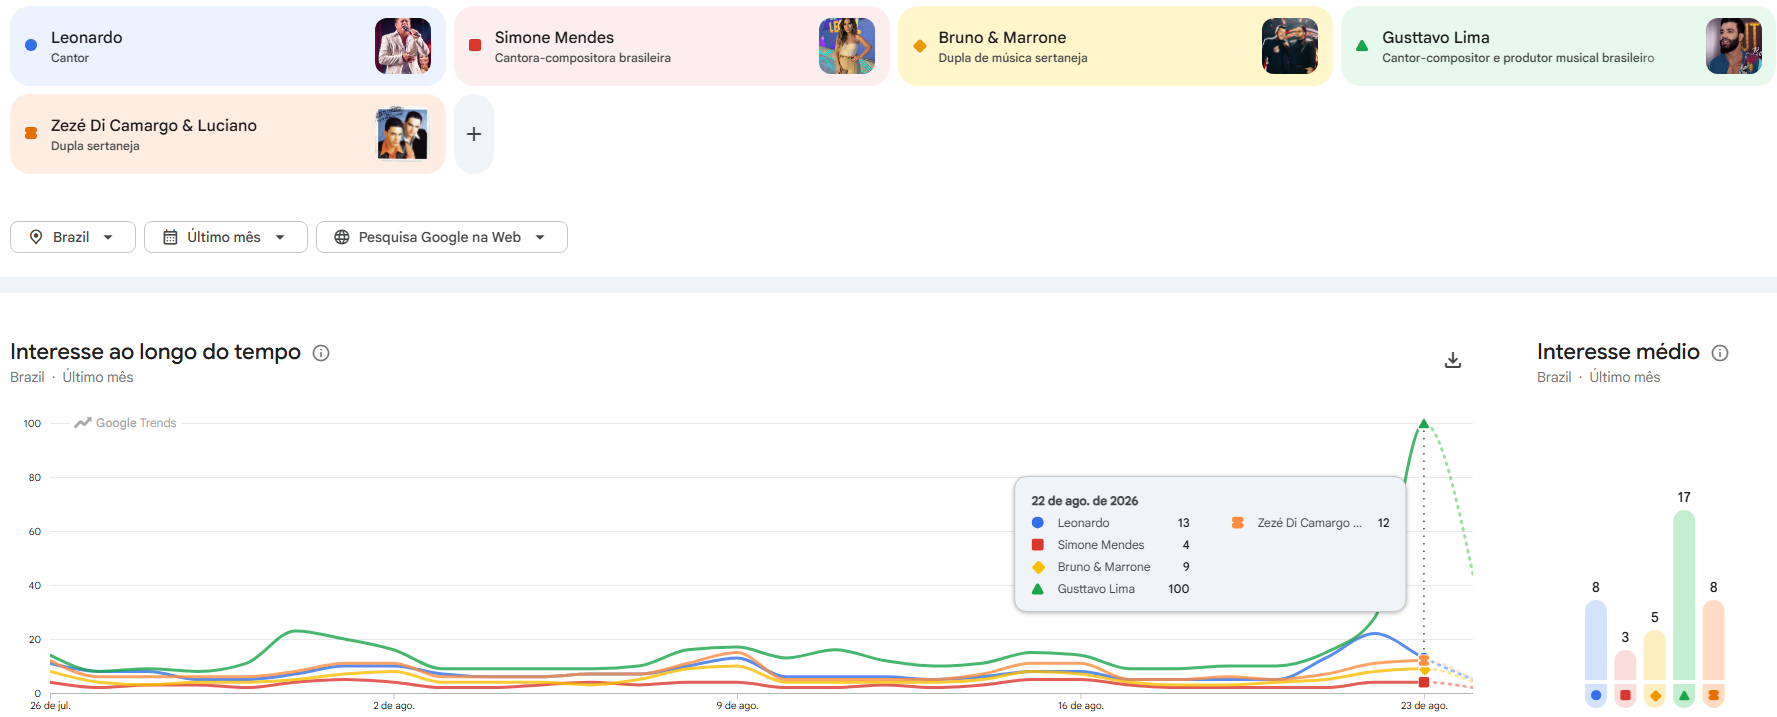Viewport: 1777px width, 717px height.
Task: Click the blue circle icon under average bars
Action: [x=1596, y=695]
